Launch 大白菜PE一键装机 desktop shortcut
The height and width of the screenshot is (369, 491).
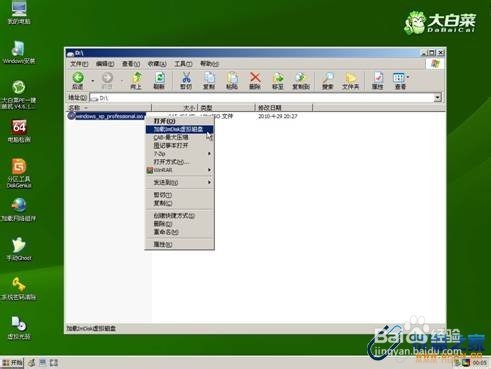[19, 95]
